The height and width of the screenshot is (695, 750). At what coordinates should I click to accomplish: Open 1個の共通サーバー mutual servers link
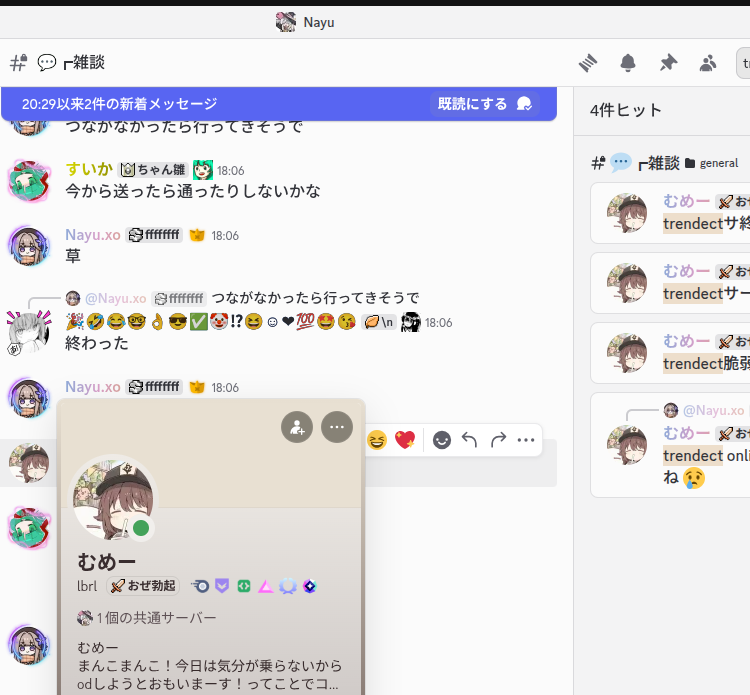[x=156, y=618]
